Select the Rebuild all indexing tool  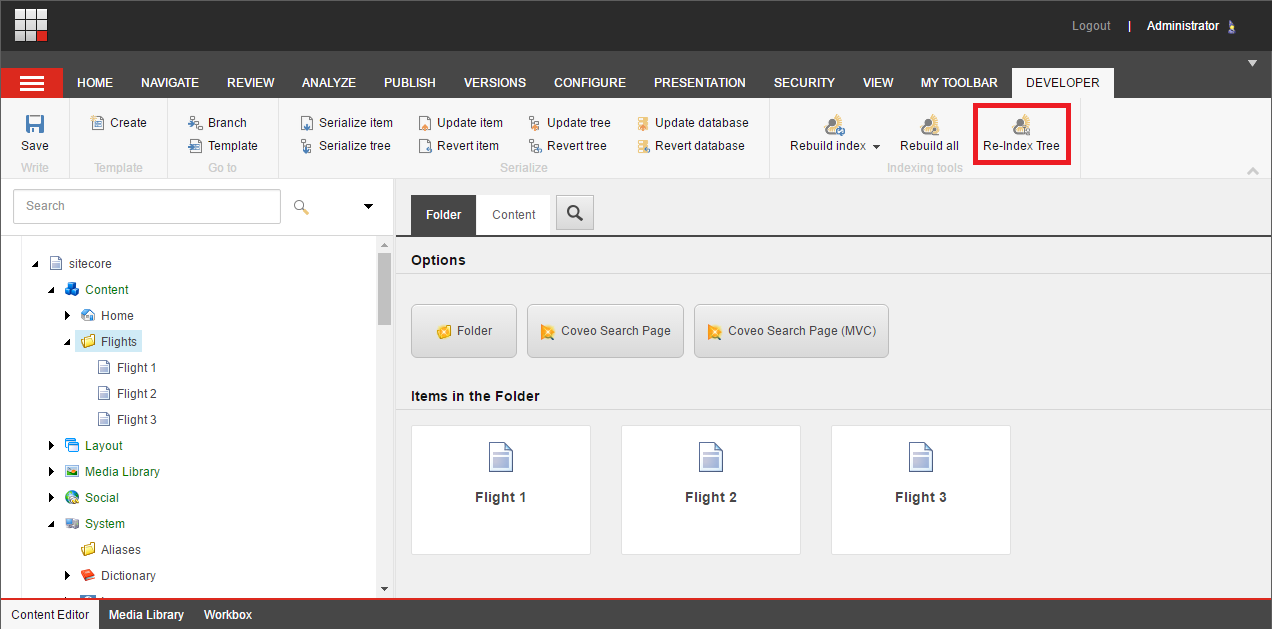pos(928,131)
